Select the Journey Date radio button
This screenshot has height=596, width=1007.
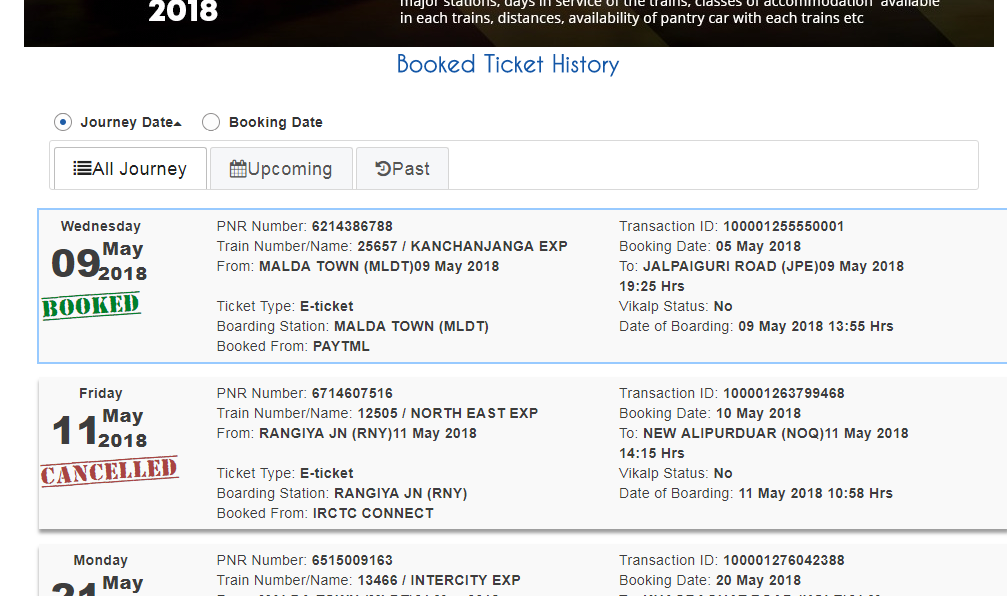coord(63,122)
